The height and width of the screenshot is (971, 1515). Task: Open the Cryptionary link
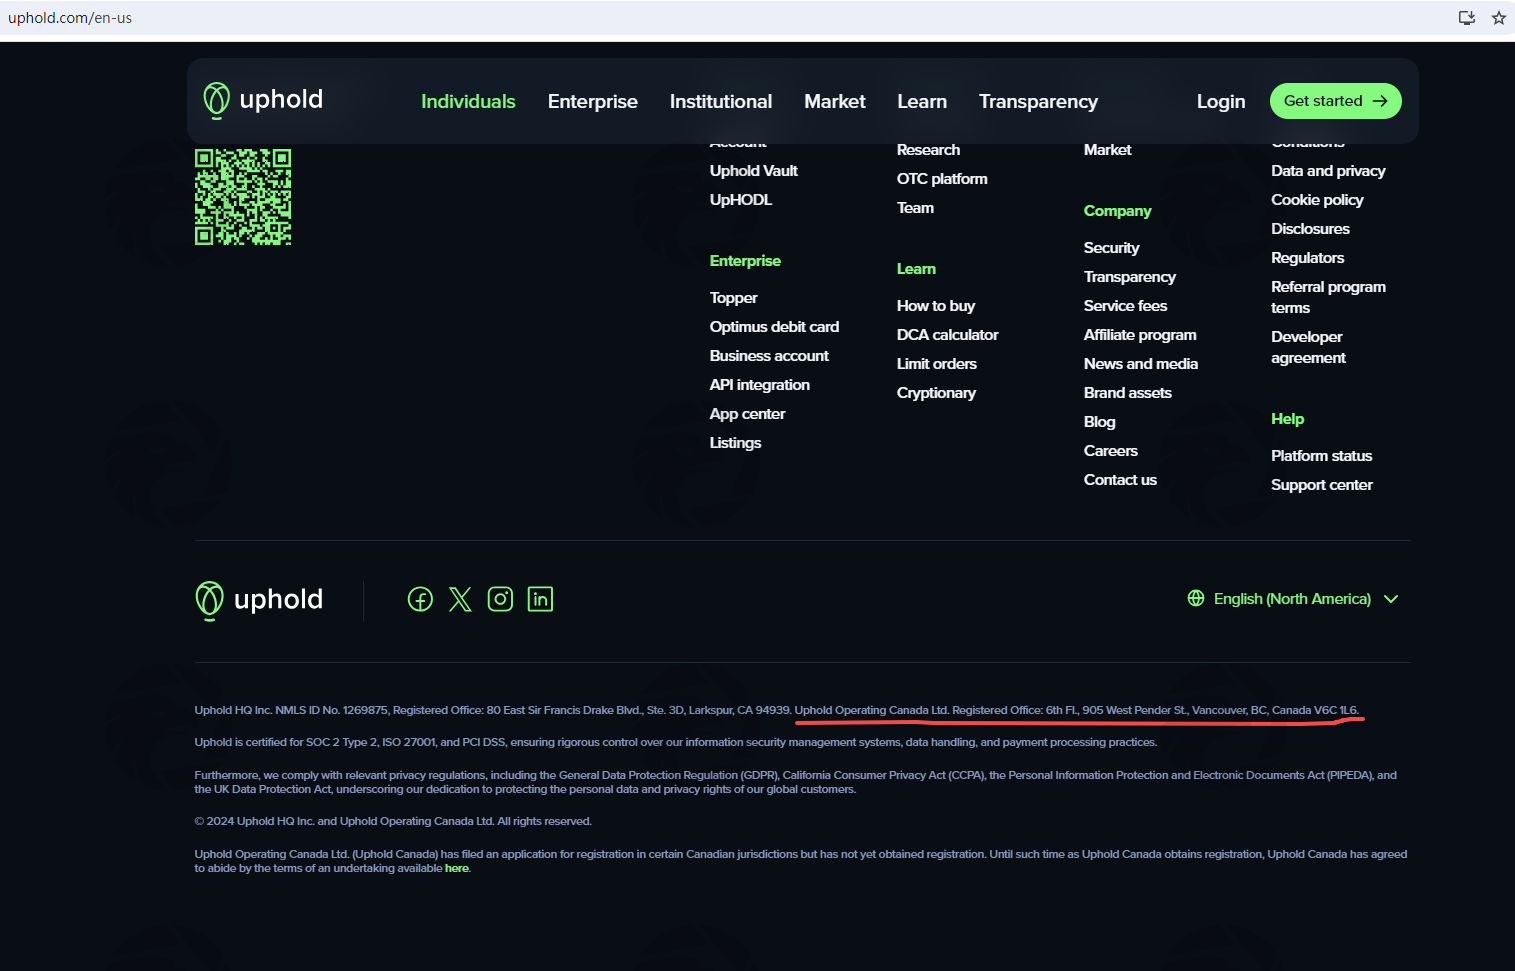coord(936,393)
